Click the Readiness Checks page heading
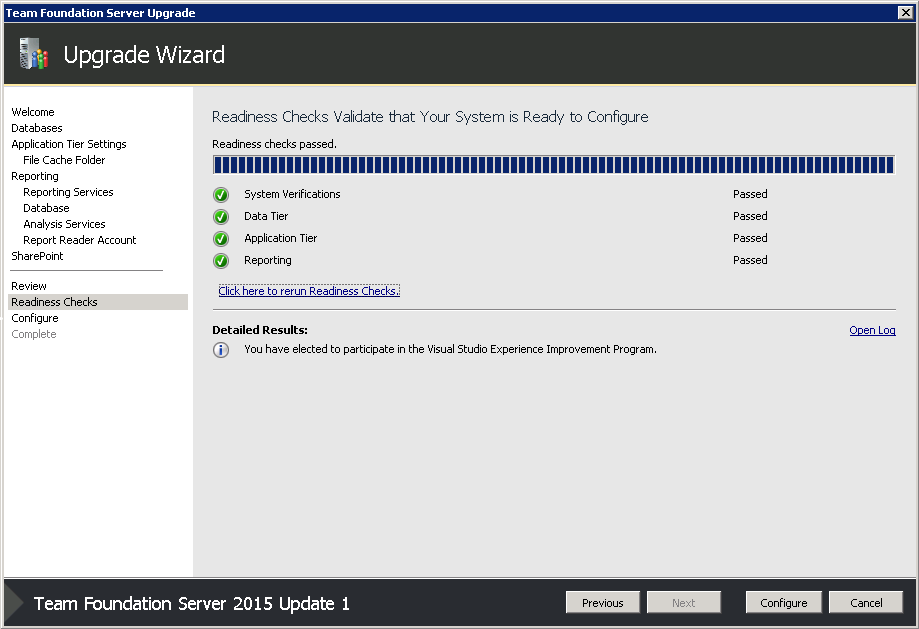Image resolution: width=919 pixels, height=629 pixels. 430,117
